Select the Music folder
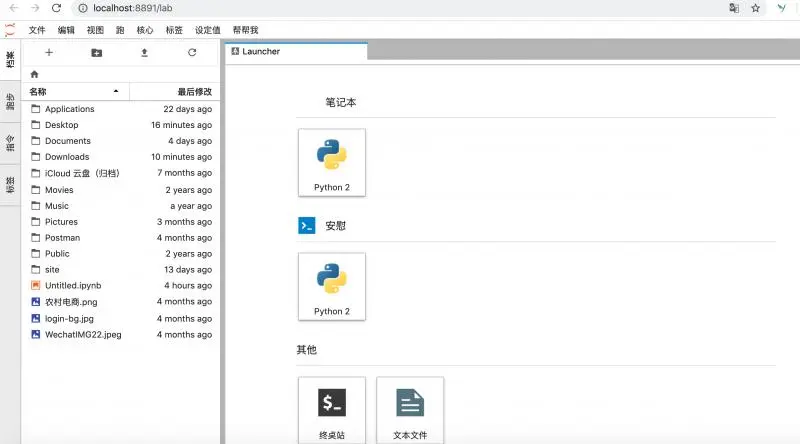 coord(121,206)
